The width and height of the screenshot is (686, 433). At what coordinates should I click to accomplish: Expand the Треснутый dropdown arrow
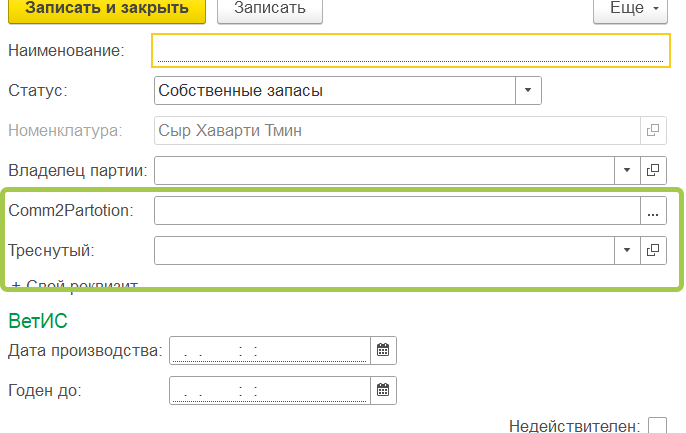click(627, 250)
